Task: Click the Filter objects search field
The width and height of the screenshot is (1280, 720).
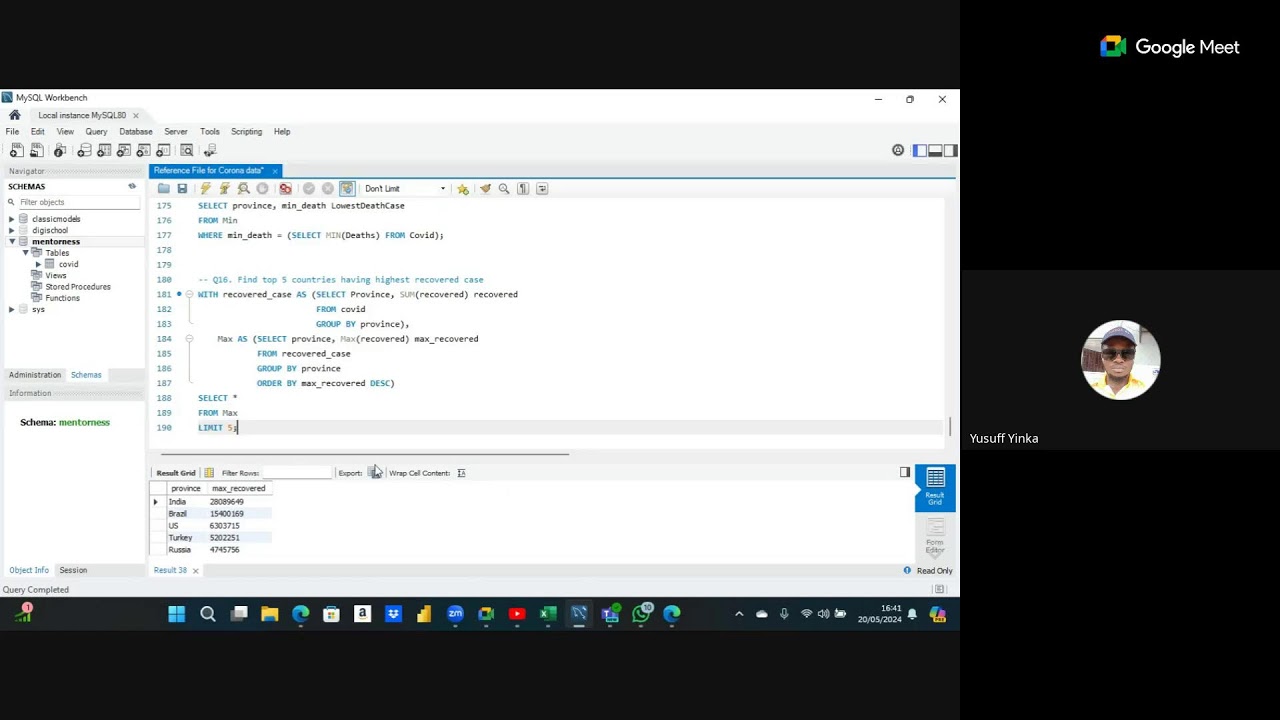Action: point(78,202)
